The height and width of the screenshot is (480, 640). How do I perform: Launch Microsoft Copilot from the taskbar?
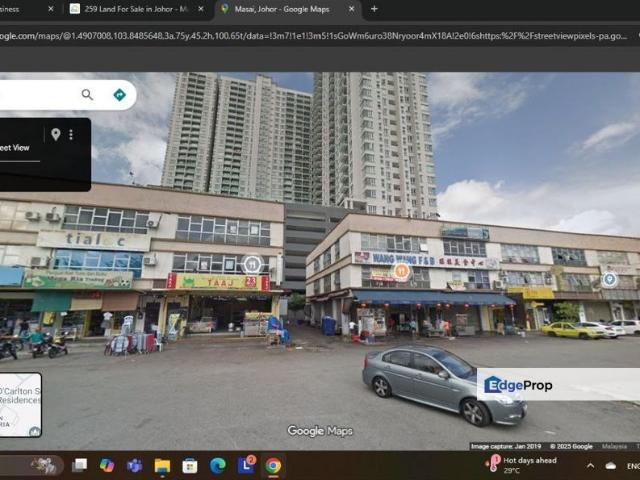(107, 465)
